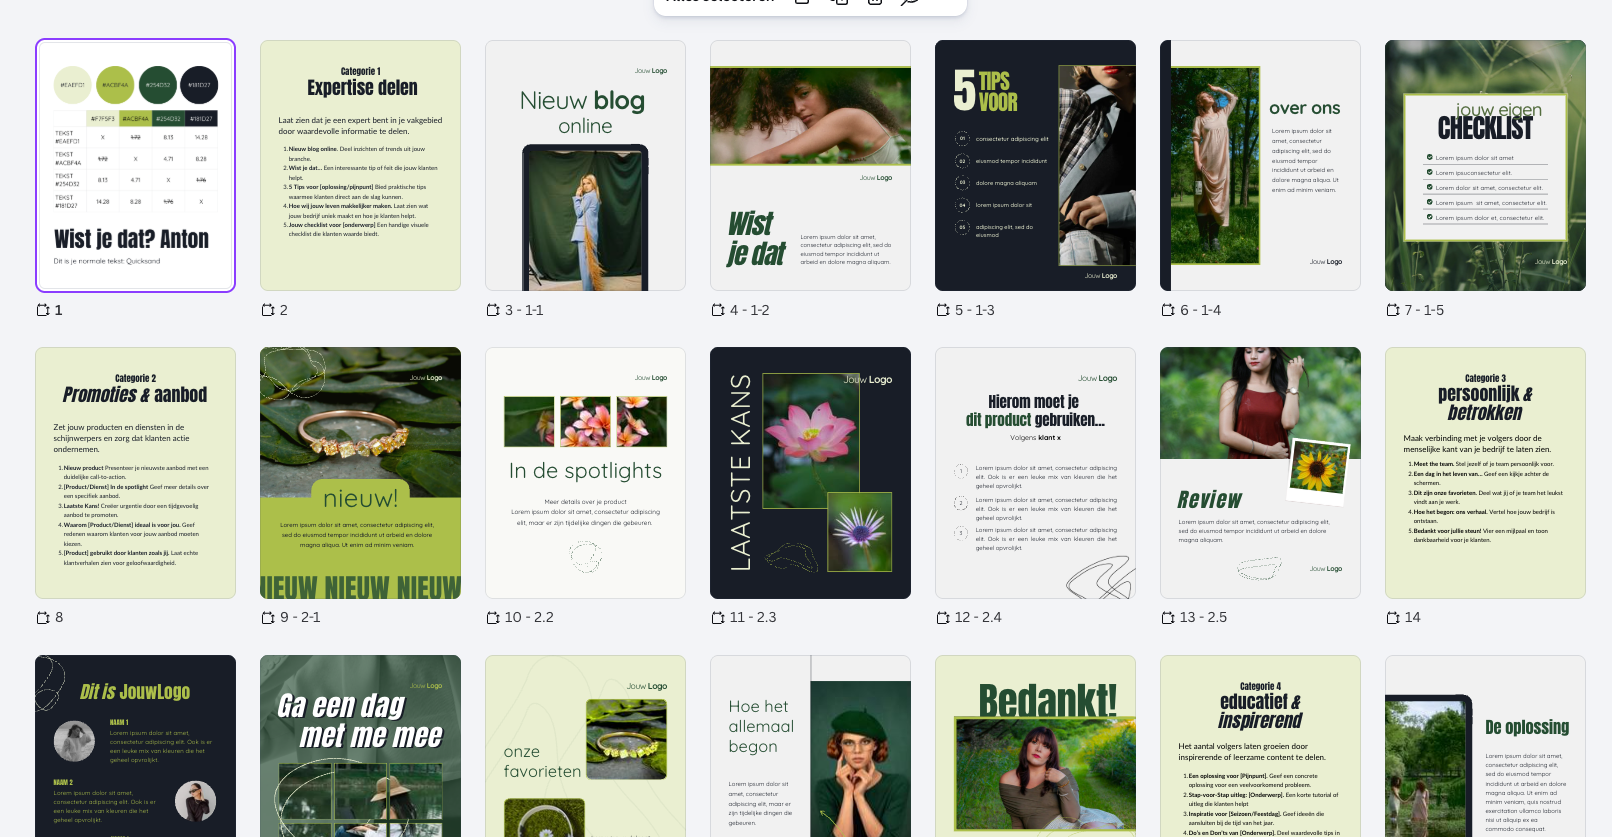The height and width of the screenshot is (837, 1612).
Task: Open the 'Ga een dag met me mee' page
Action: click(360, 746)
